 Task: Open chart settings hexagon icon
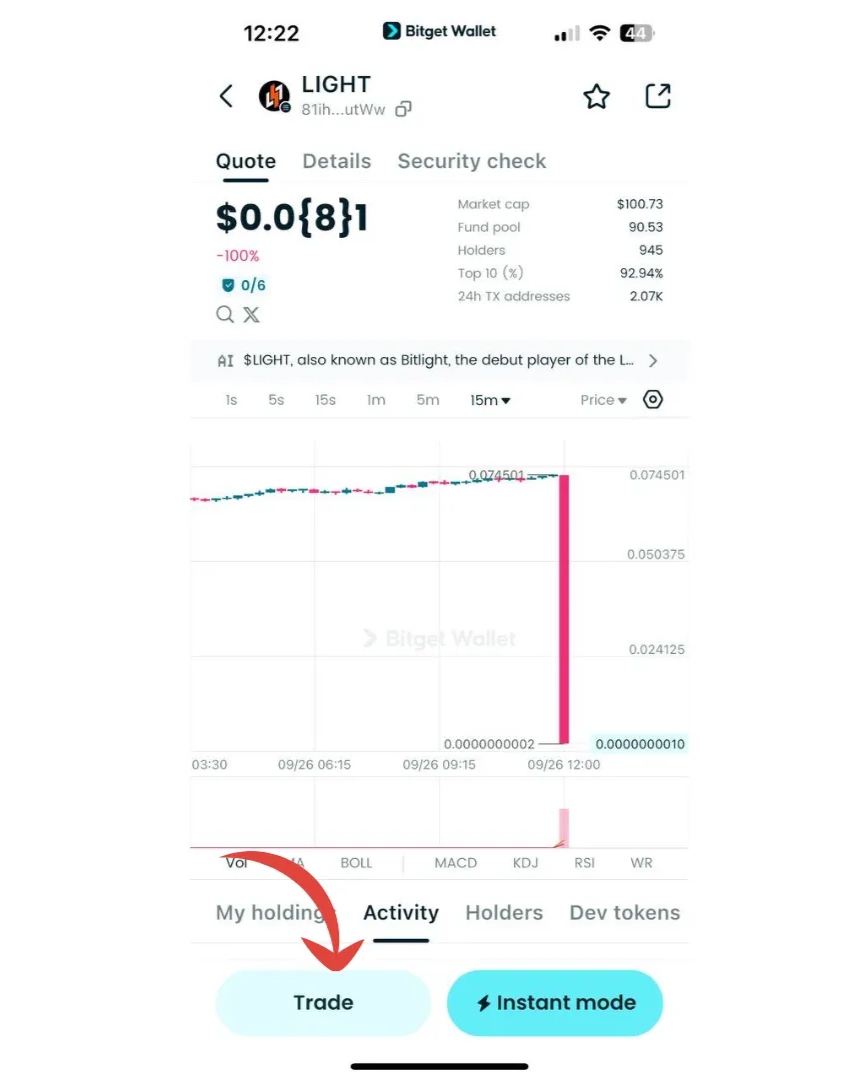point(653,400)
